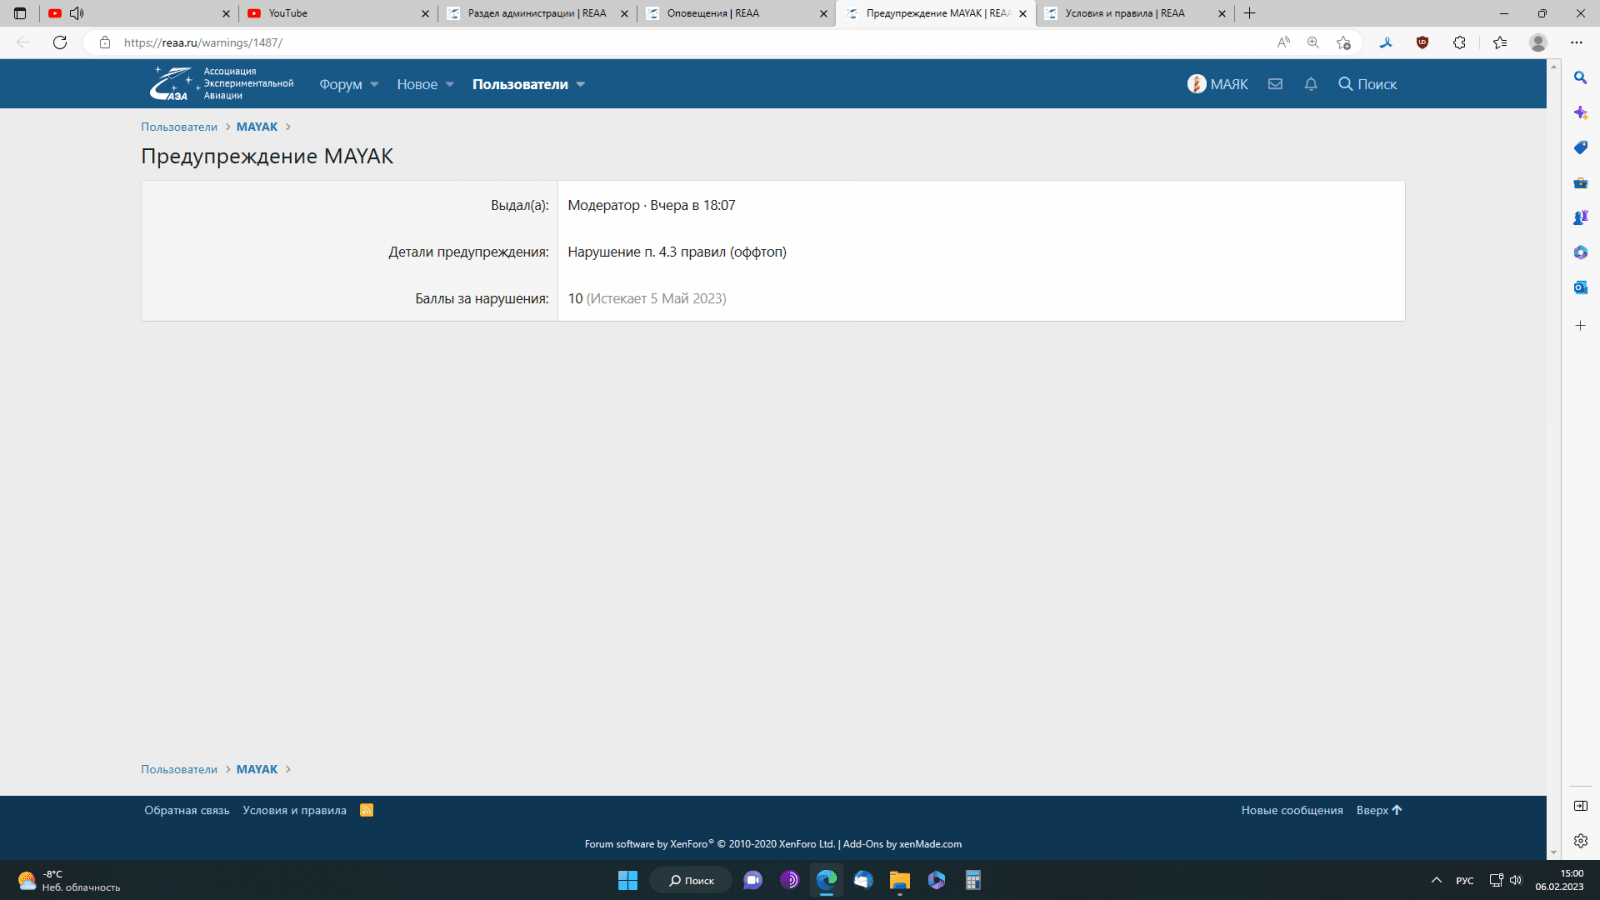Screen dimensions: 1600x900
Task: Expand the Пользователи dropdown menu
Action: pyautogui.click(x=528, y=84)
